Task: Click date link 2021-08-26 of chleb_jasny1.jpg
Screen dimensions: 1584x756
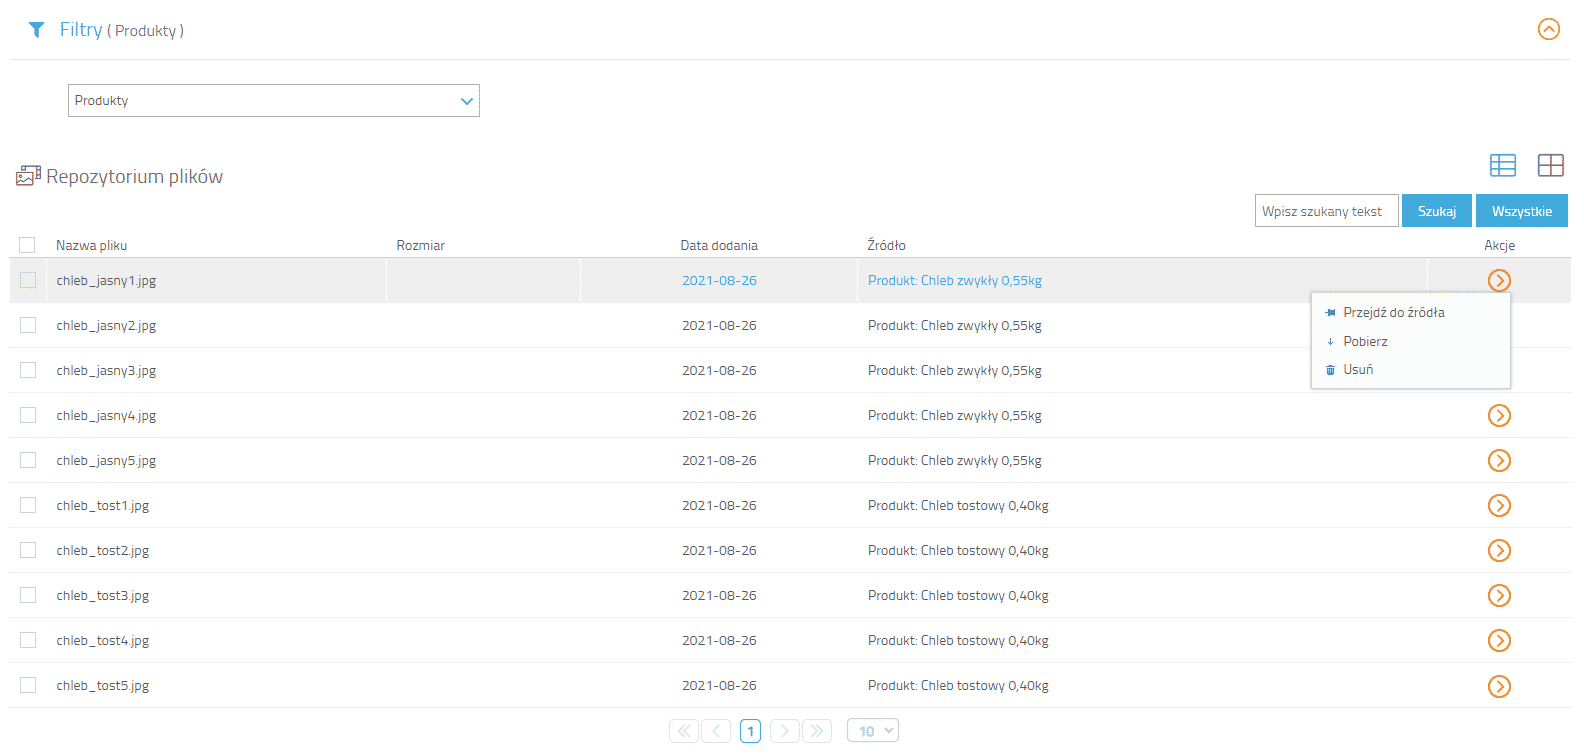Action: (719, 280)
